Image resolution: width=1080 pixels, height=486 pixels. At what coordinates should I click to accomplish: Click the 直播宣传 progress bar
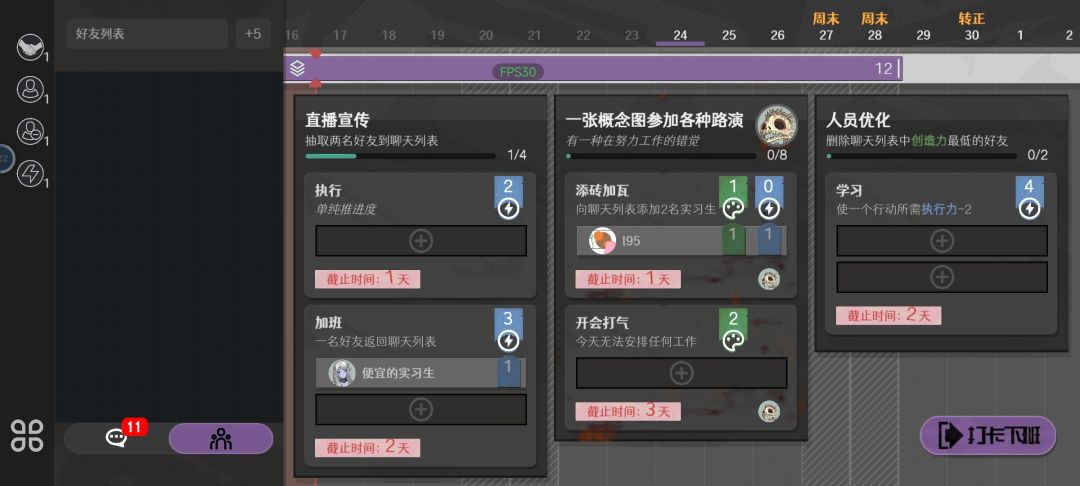400,156
